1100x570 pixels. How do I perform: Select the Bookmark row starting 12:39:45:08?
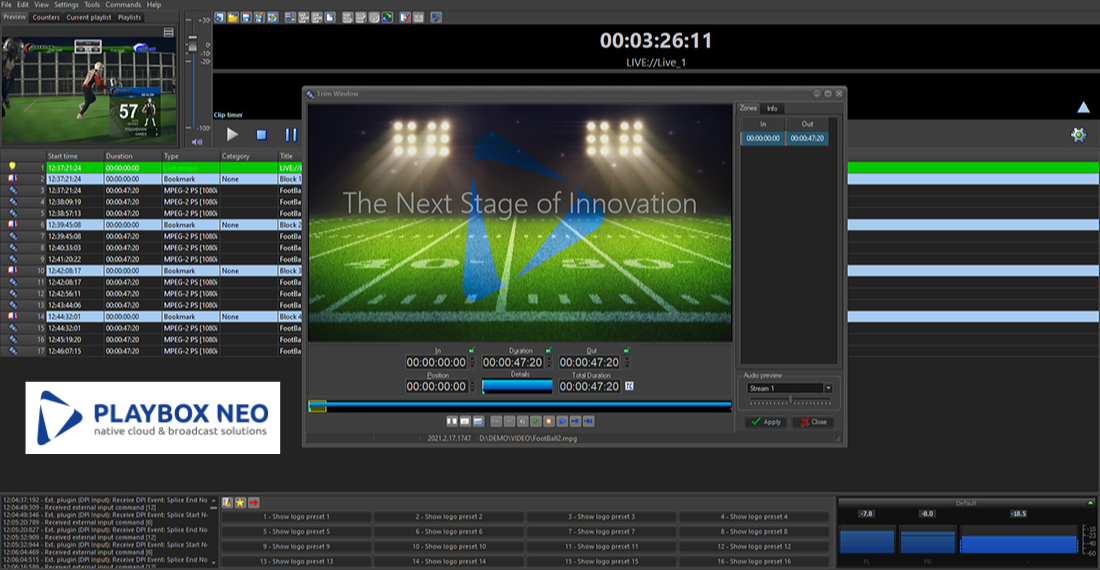coord(151,225)
